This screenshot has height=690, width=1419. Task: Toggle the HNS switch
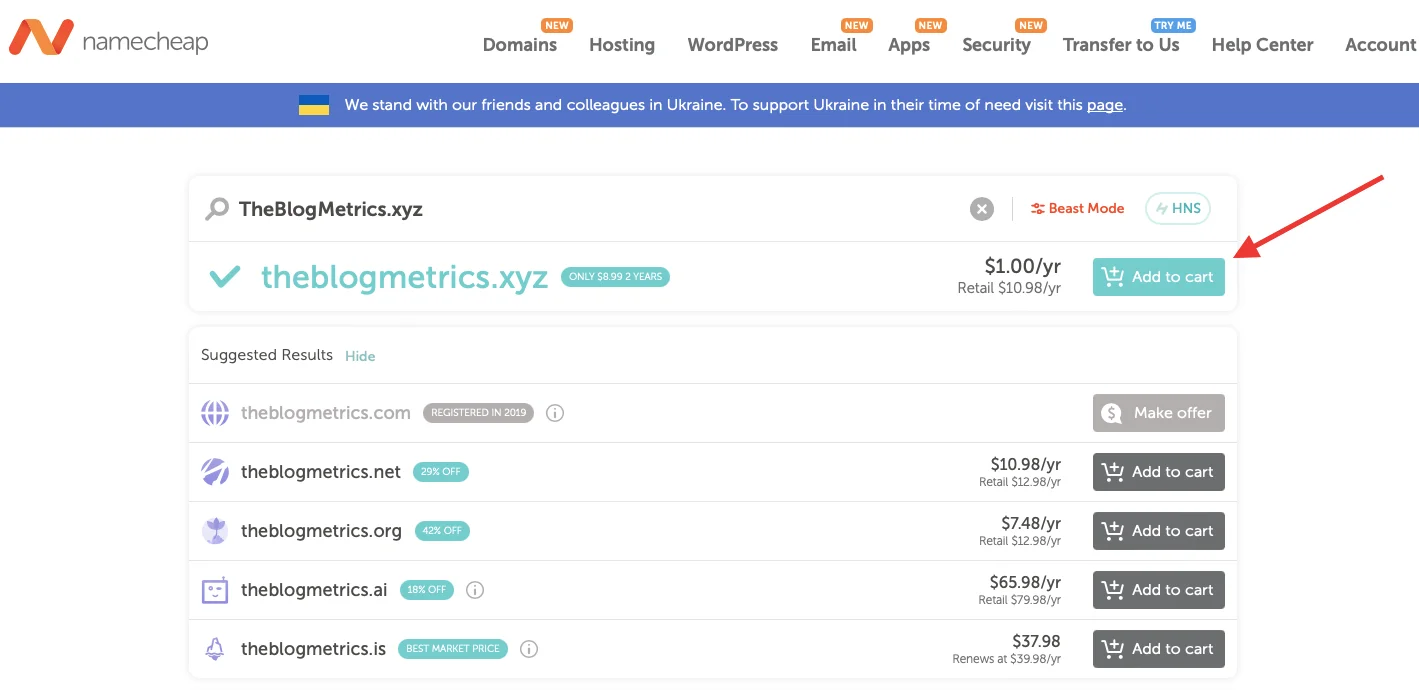[1178, 209]
